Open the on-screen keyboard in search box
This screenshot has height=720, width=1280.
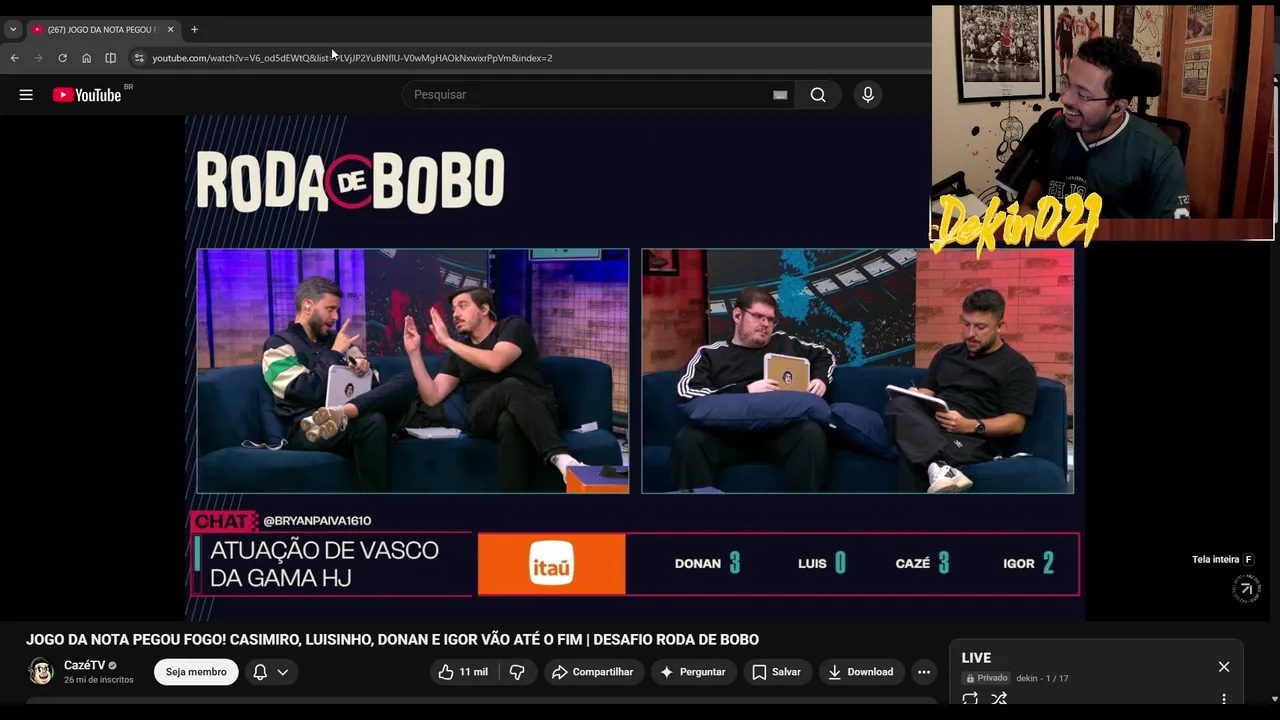(x=780, y=95)
